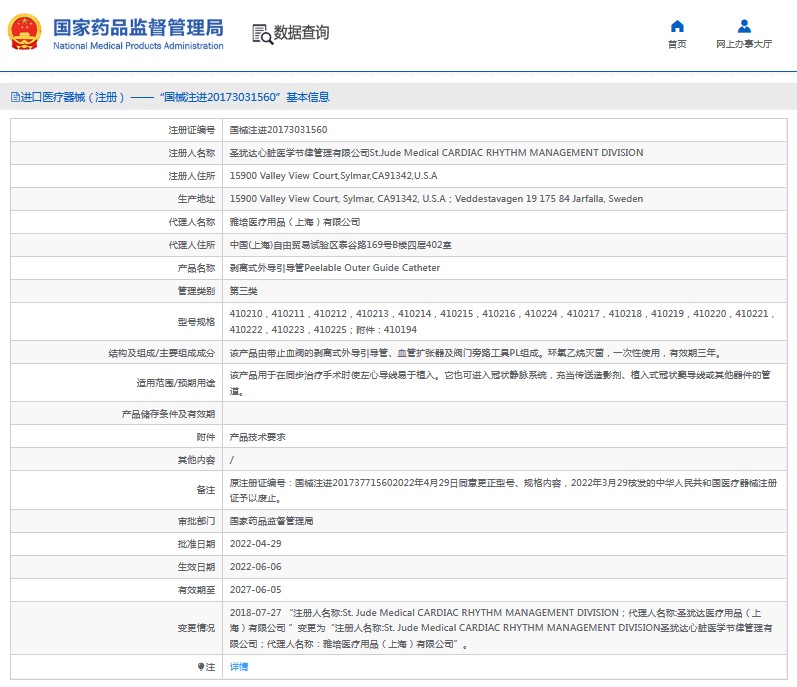The width and height of the screenshot is (797, 687).
Task: Click the intended use description text
Action: click(x=500, y=383)
